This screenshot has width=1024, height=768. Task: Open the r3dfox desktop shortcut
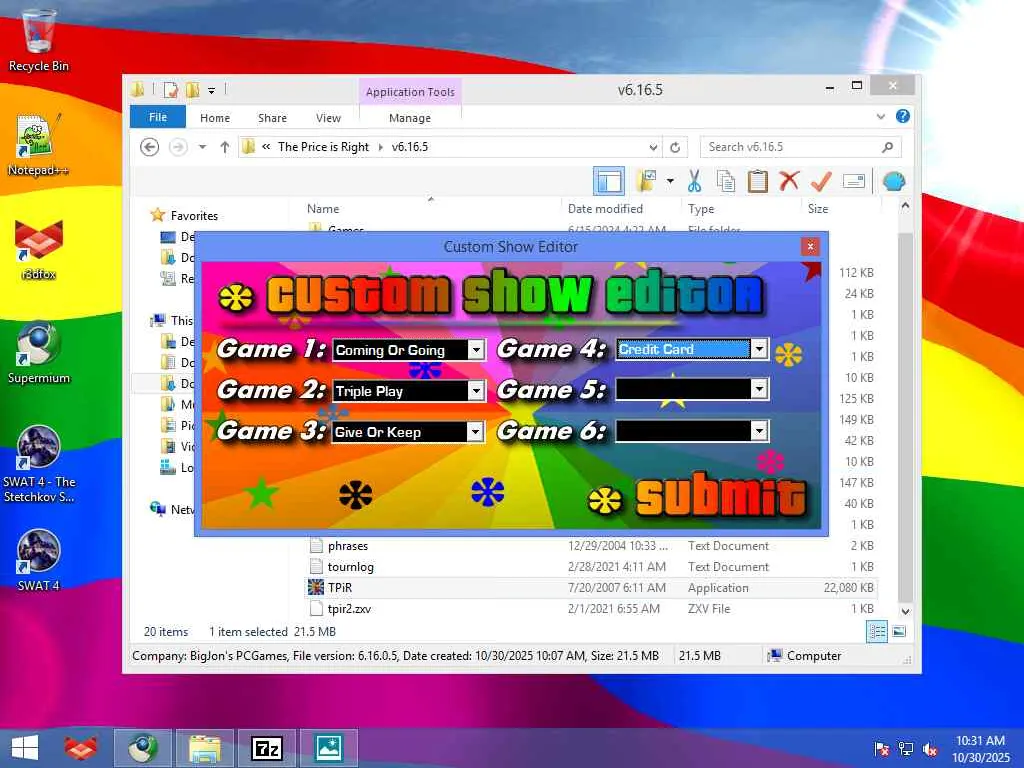(x=39, y=249)
